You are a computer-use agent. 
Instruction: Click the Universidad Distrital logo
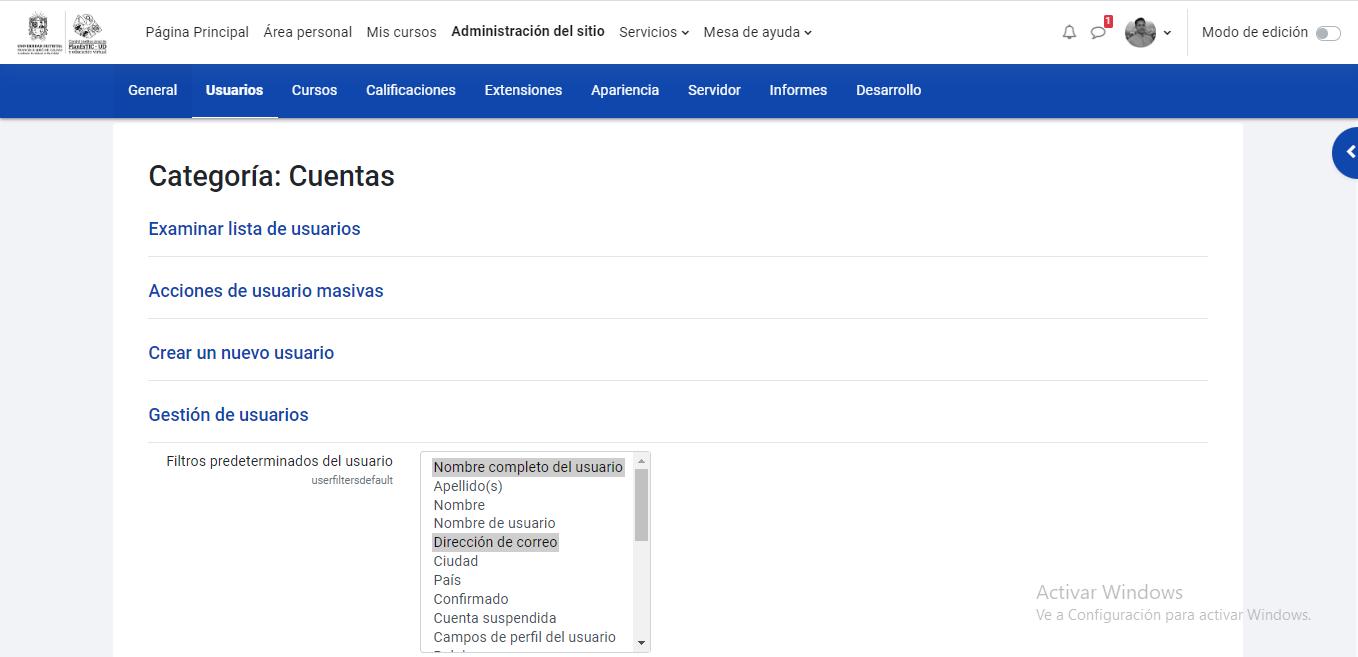pos(36,31)
